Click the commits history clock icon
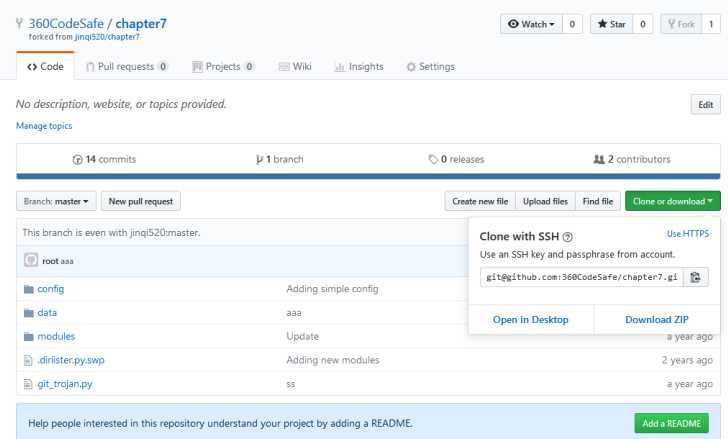The height and width of the screenshot is (439, 728). point(78,160)
